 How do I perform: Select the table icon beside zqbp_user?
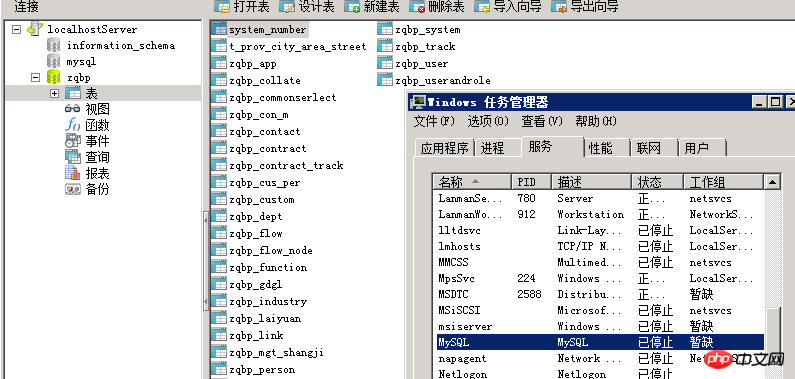[x=385, y=63]
